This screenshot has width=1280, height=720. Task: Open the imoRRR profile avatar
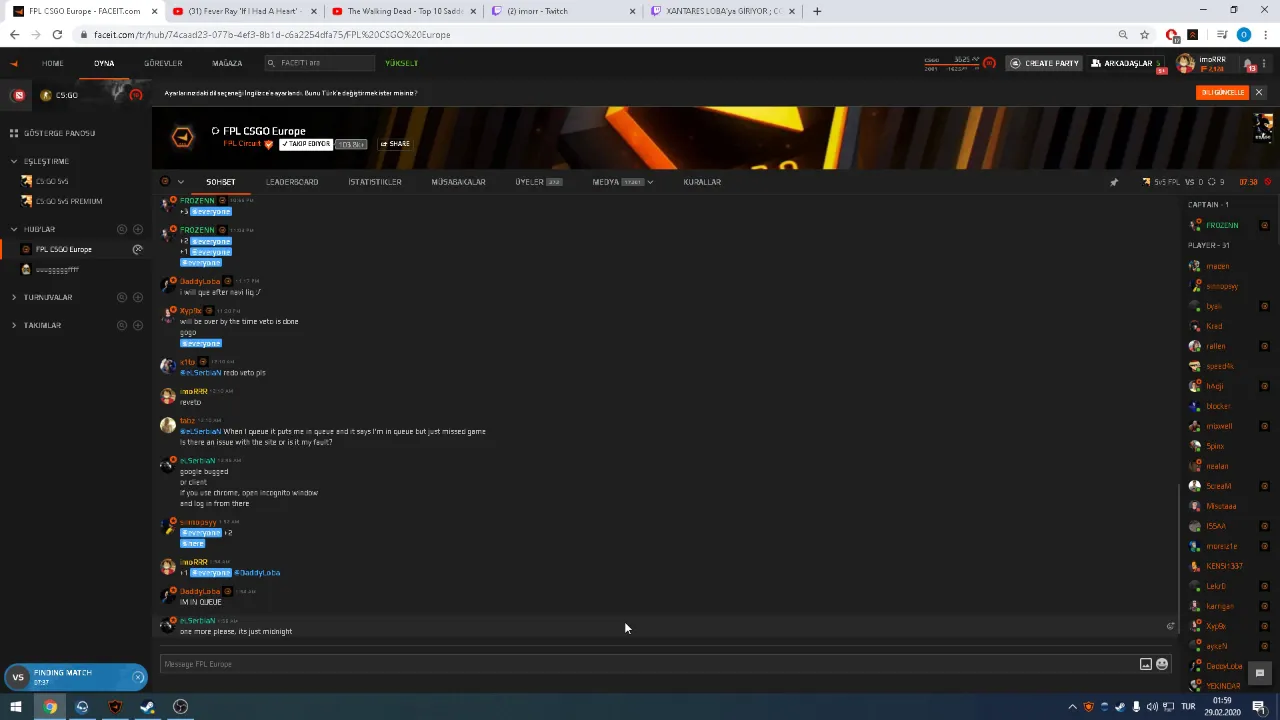[1186, 63]
